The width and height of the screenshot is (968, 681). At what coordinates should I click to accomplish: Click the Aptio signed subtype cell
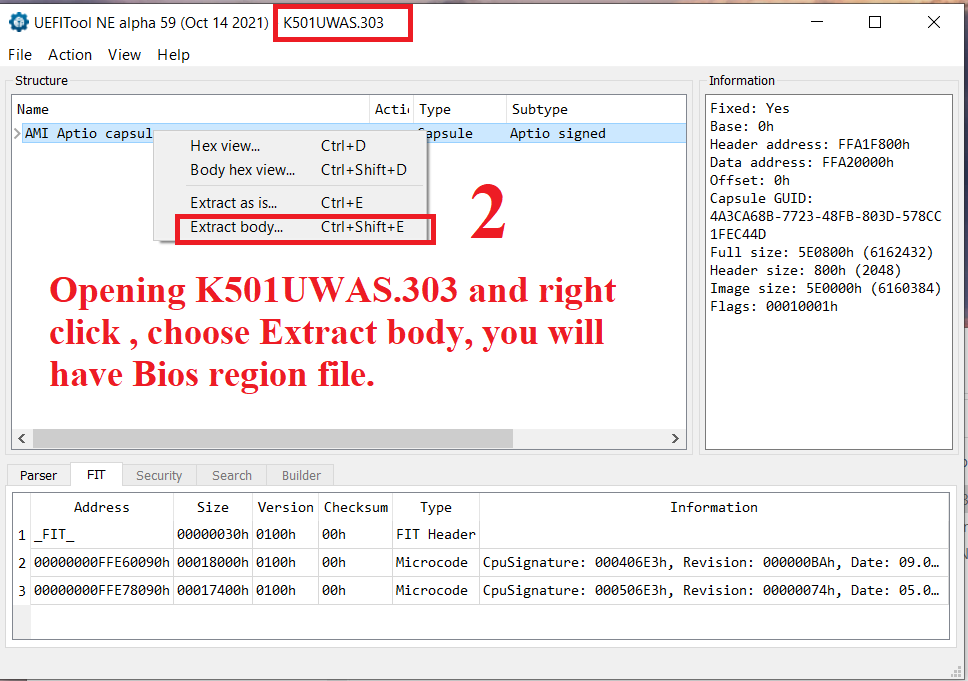pyautogui.click(x=557, y=133)
